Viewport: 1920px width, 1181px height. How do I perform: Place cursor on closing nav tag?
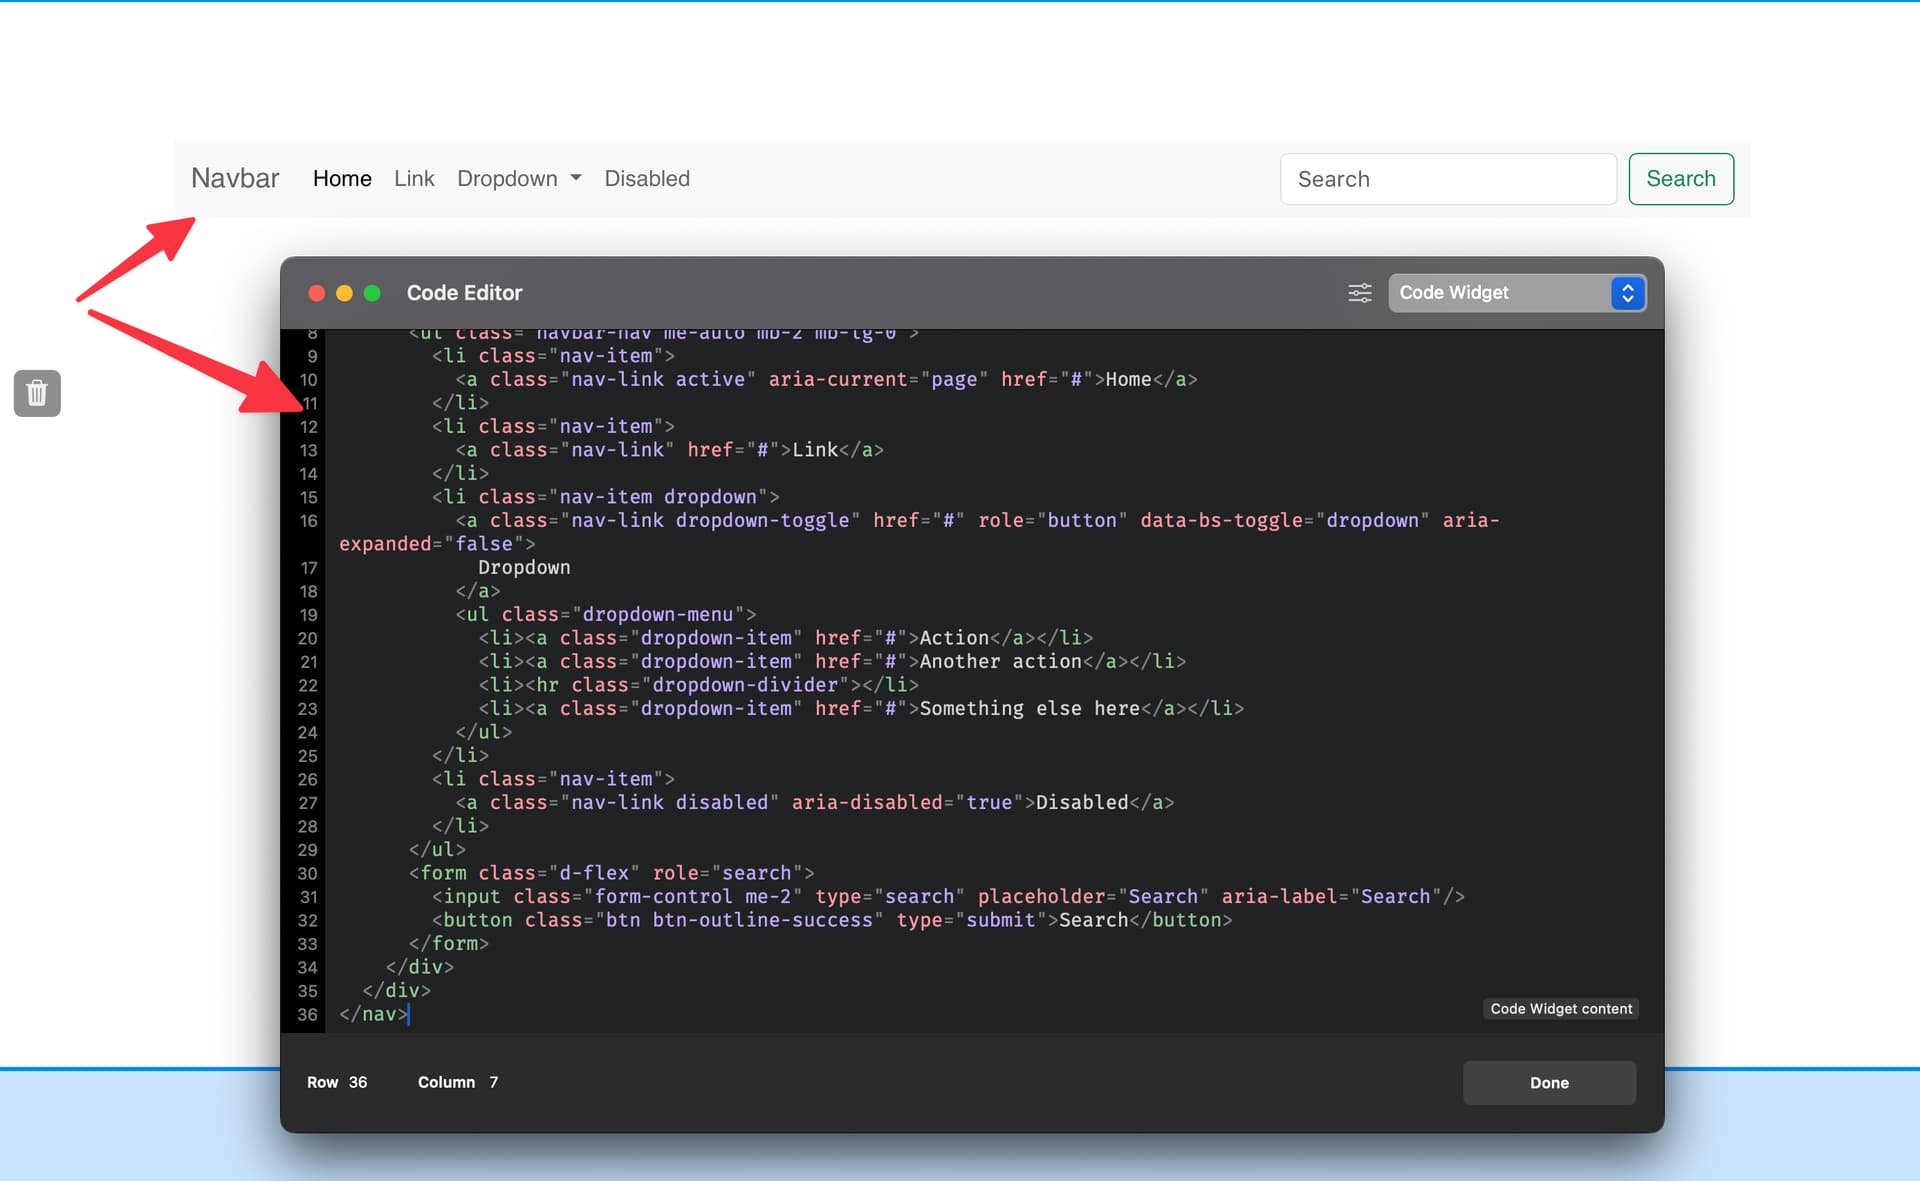pyautogui.click(x=374, y=1014)
